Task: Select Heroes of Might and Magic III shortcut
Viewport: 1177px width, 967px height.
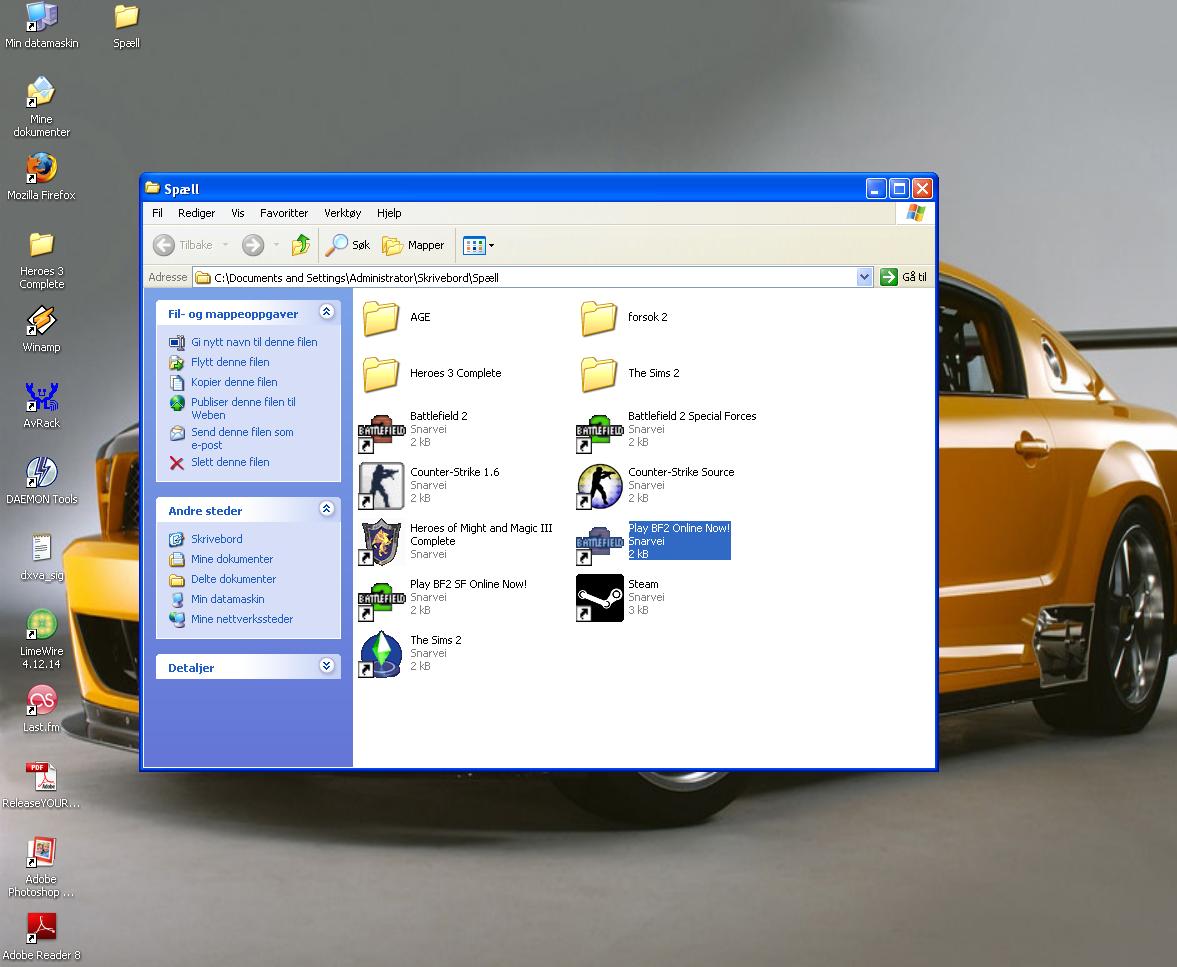Action: tap(381, 541)
